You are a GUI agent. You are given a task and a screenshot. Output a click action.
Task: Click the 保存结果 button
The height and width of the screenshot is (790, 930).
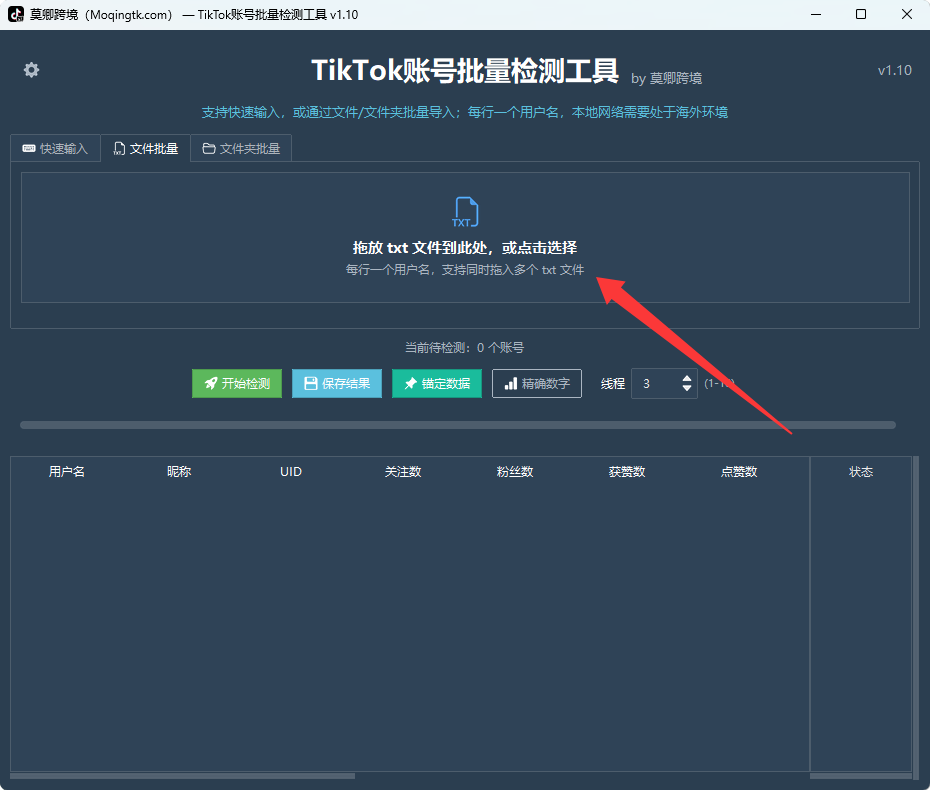[x=337, y=384]
